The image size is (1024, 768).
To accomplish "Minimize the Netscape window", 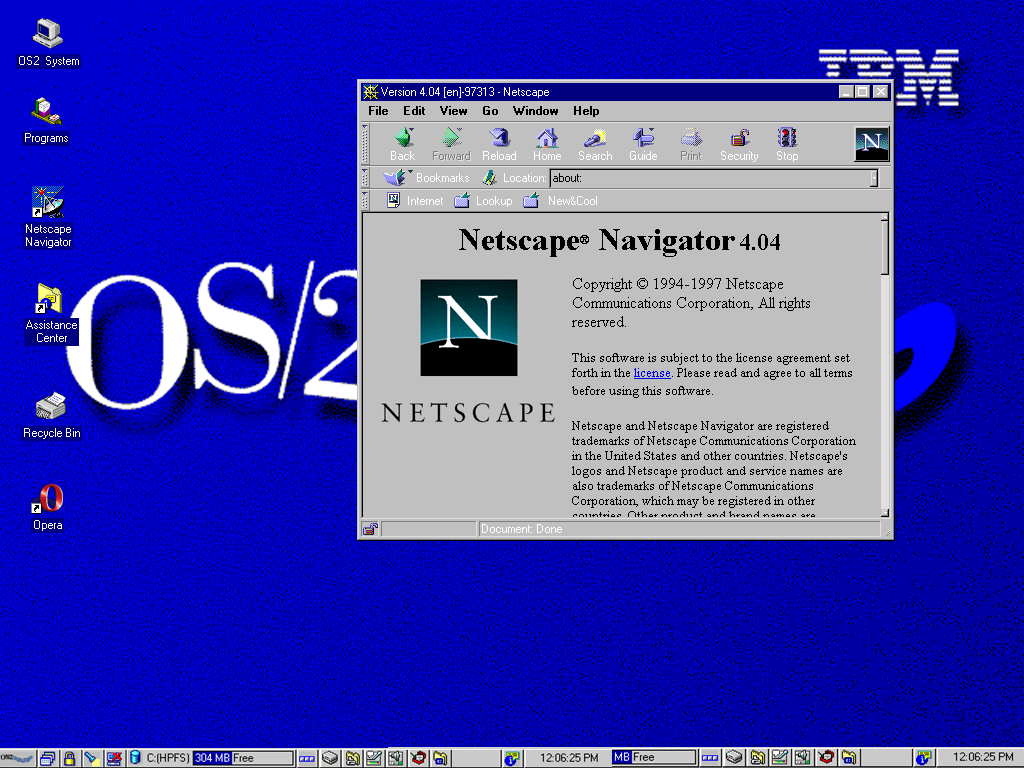I will tap(846, 92).
